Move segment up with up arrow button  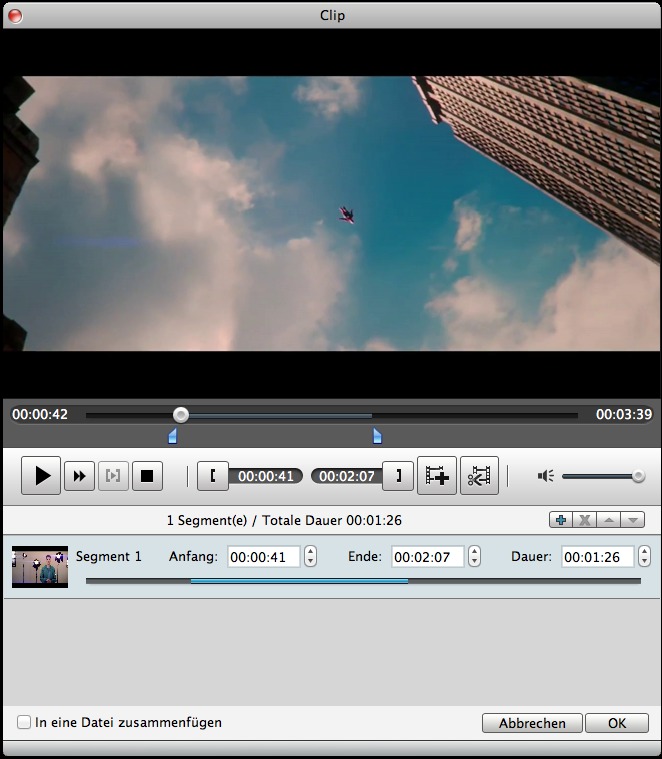(609, 520)
